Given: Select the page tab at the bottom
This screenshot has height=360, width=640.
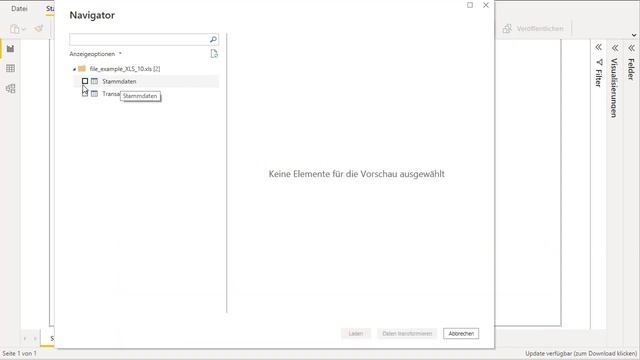Looking at the screenshot, I should coord(48,338).
